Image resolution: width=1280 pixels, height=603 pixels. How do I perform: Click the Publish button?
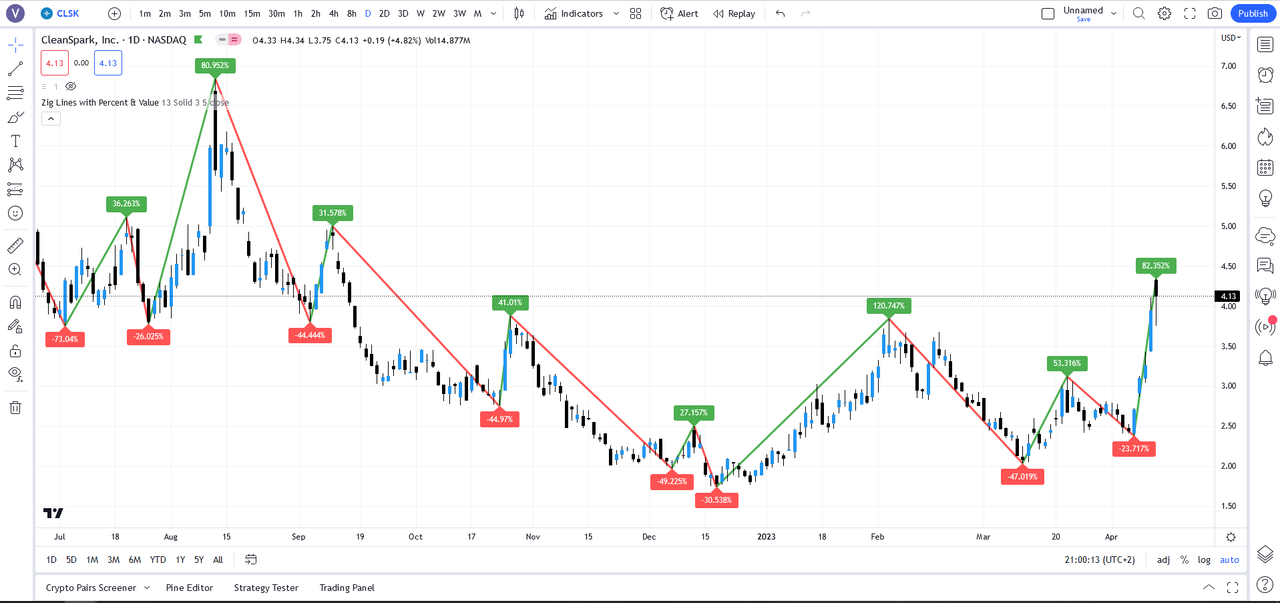click(x=1253, y=13)
